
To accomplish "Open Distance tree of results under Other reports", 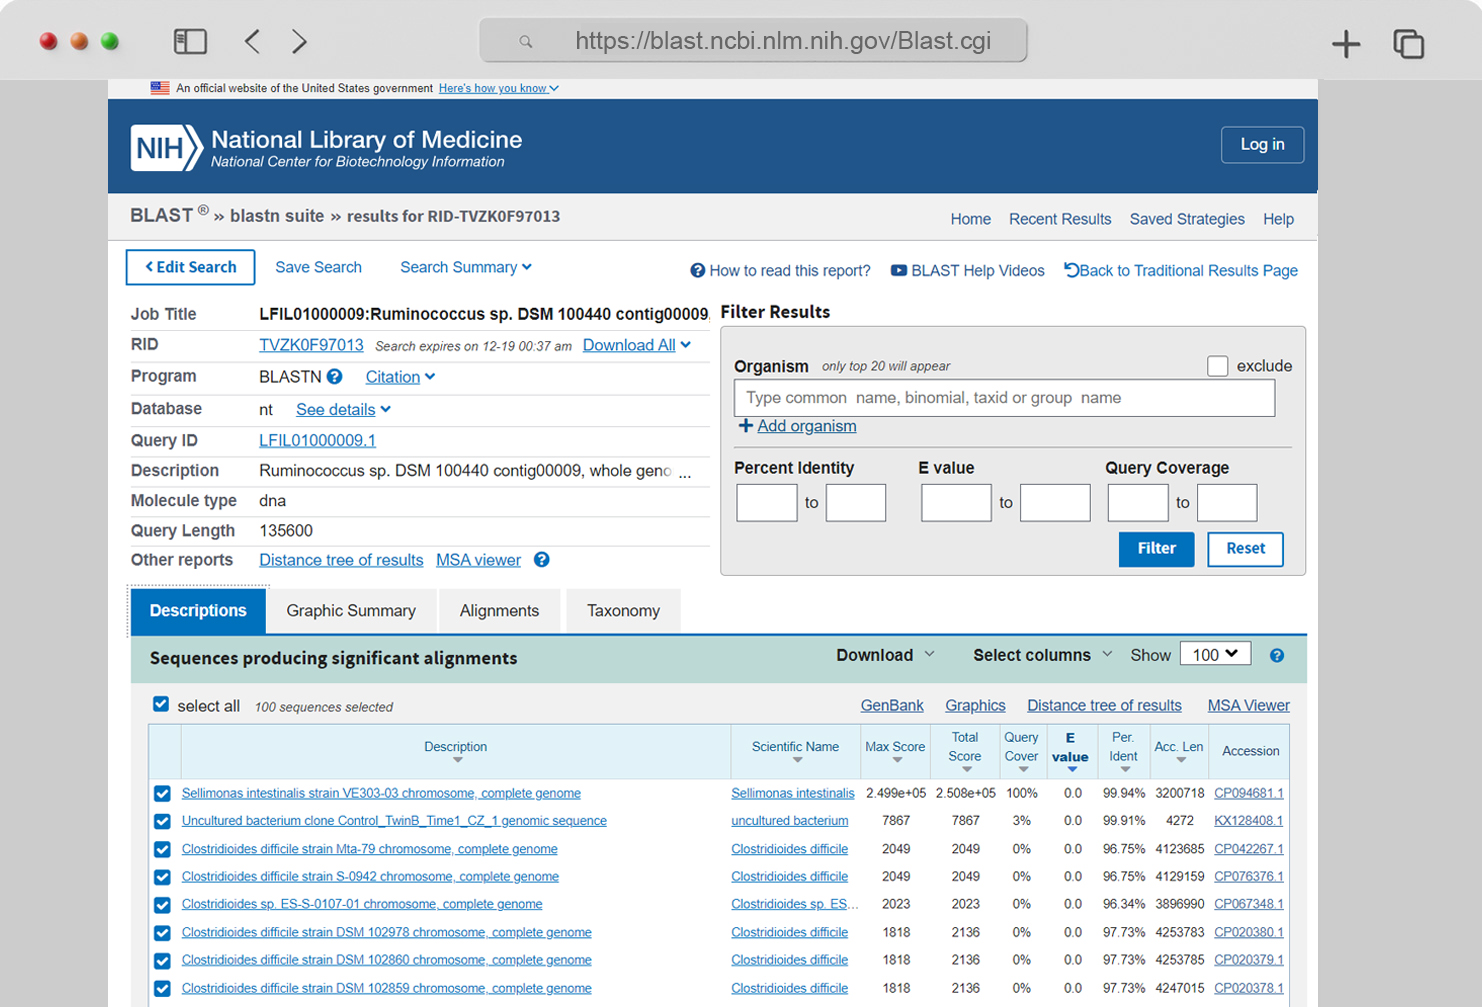I will (341, 560).
